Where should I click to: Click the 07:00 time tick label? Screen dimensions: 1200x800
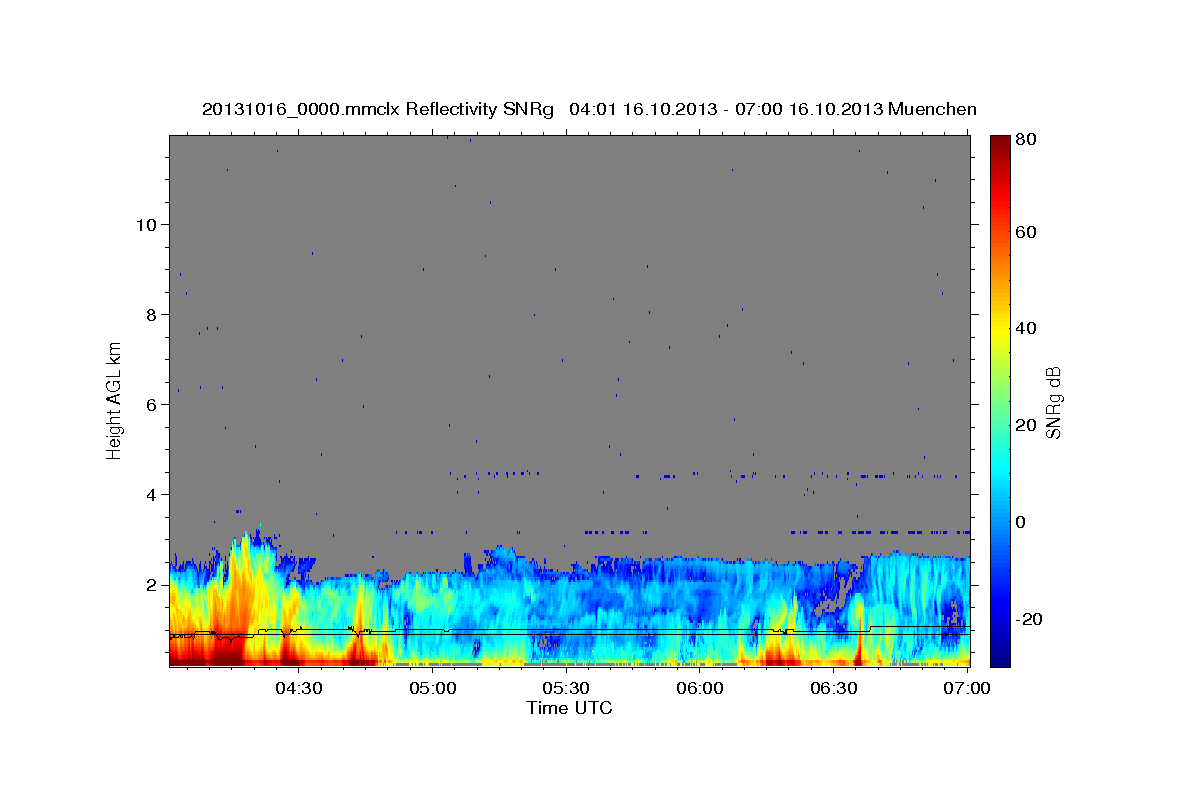point(968,688)
